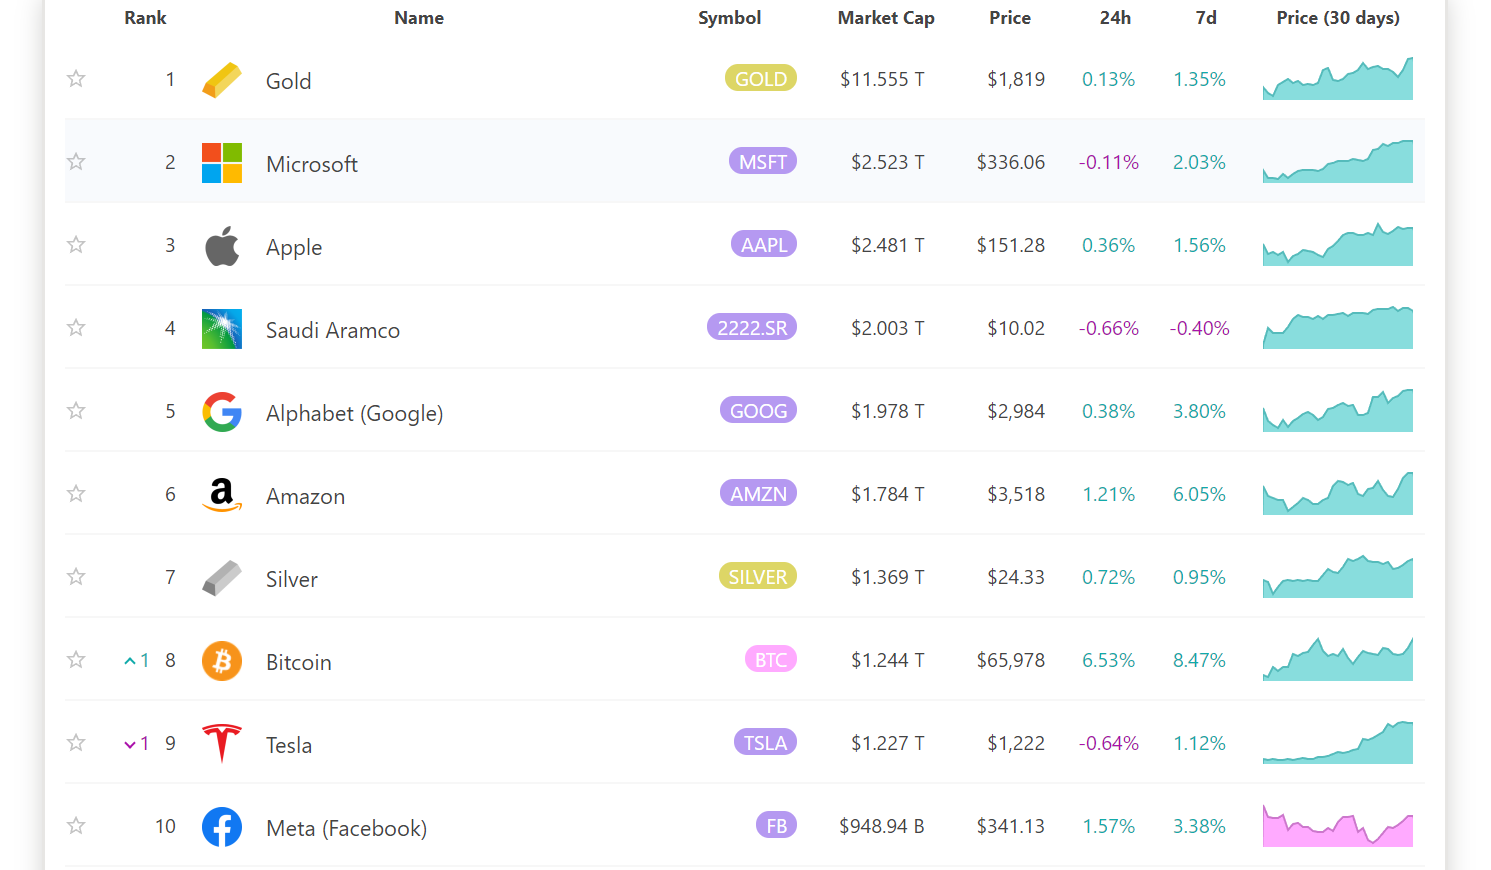
Task: Click the Apple logo icon
Action: pos(221,244)
